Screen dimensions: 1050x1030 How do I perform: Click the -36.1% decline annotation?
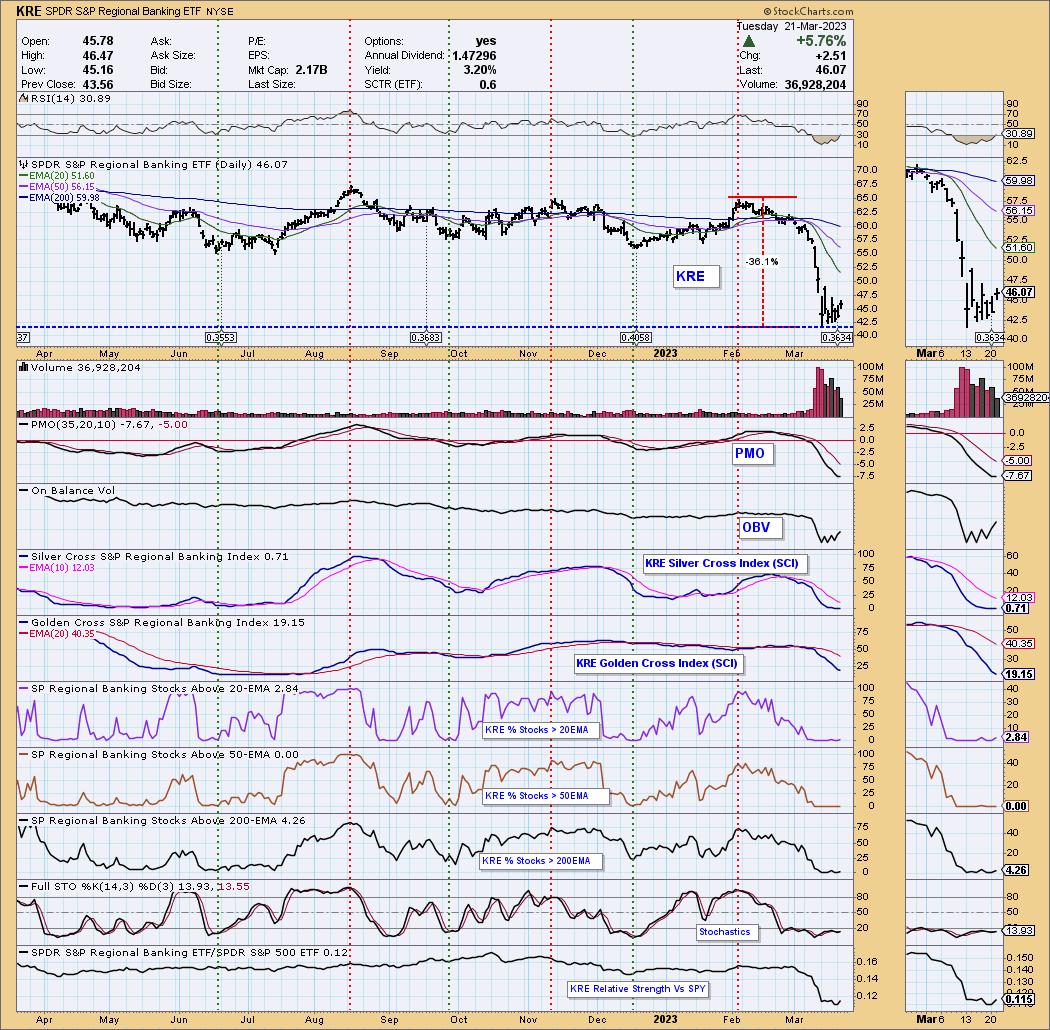[761, 262]
